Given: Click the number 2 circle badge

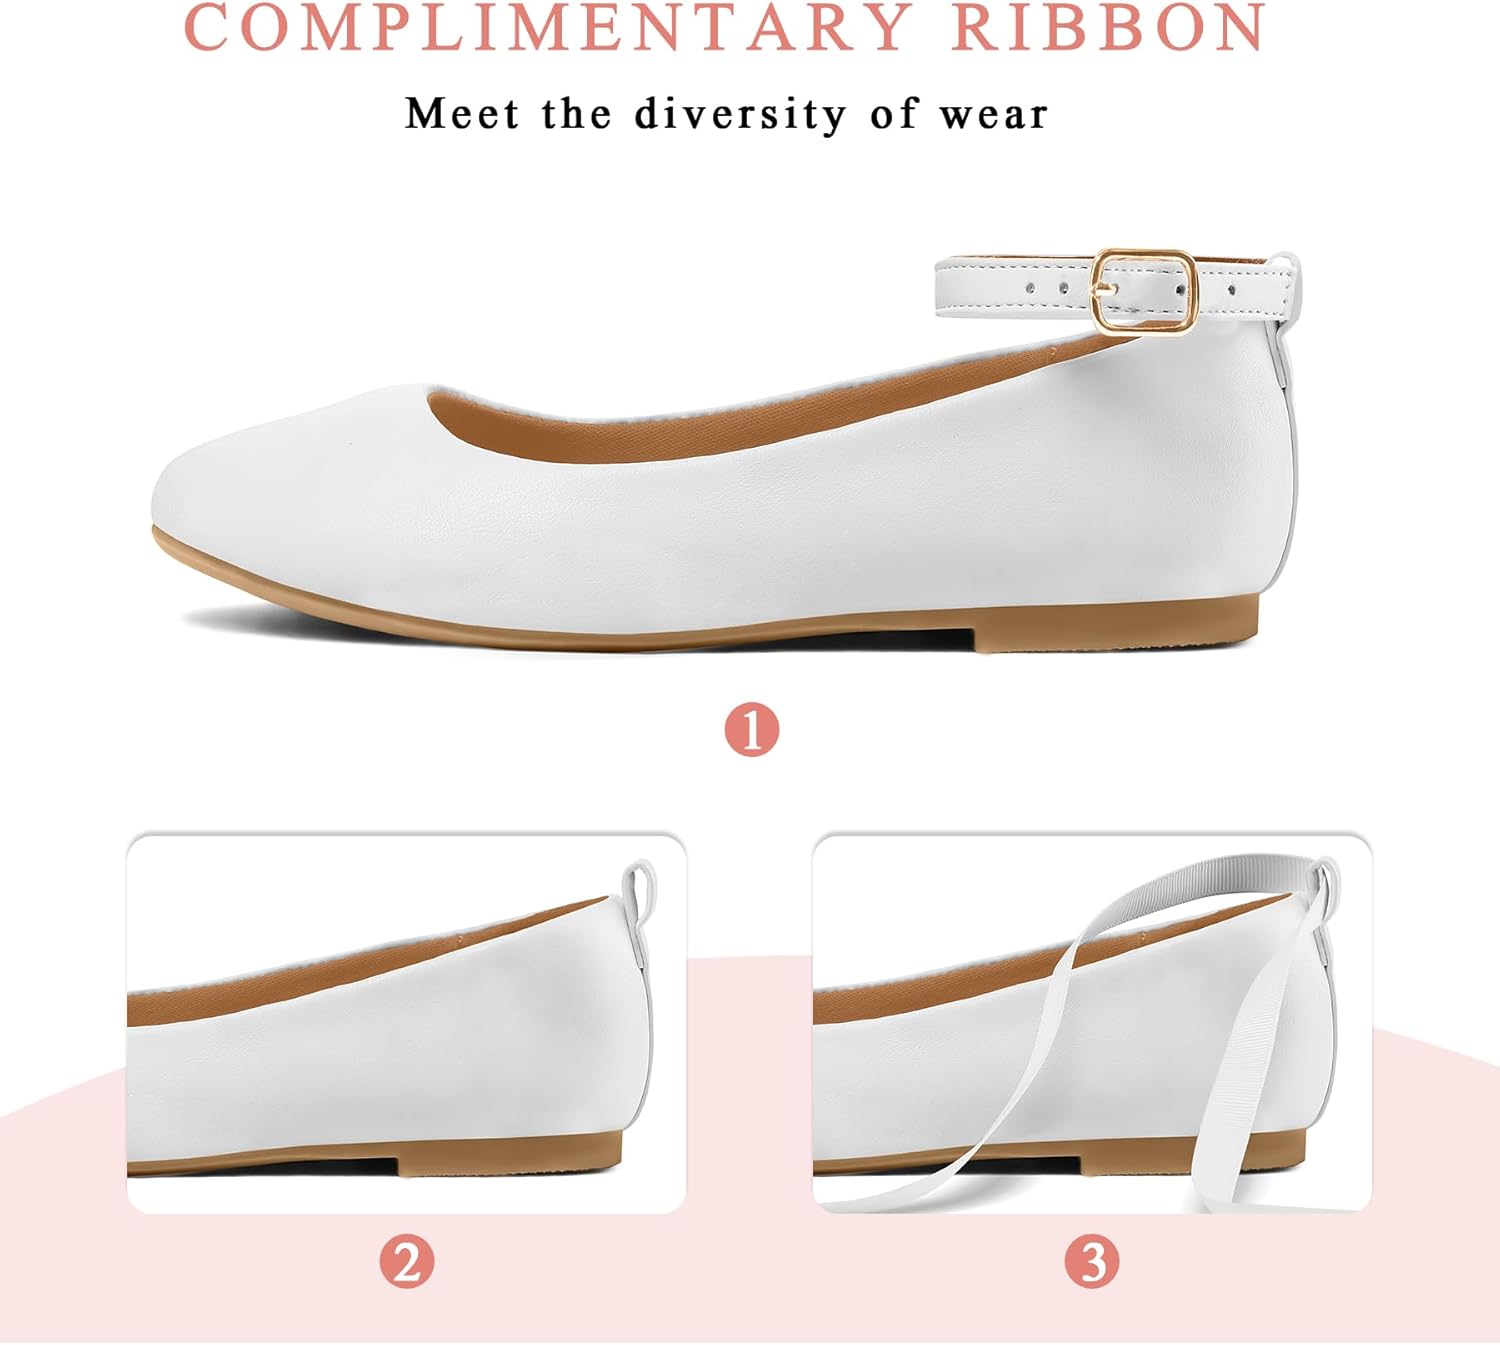Looking at the screenshot, I should point(407,1261).
